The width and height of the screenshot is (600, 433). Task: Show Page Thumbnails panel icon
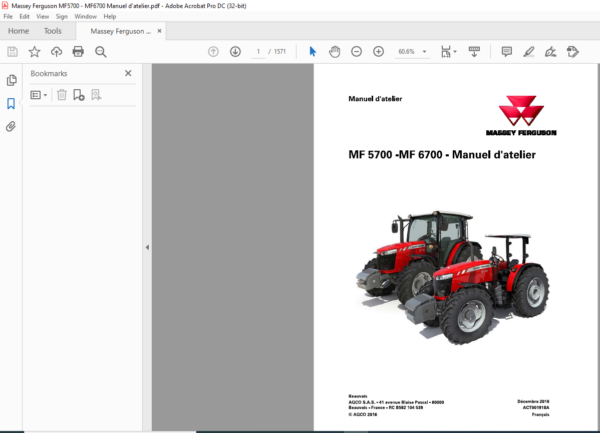pos(11,80)
